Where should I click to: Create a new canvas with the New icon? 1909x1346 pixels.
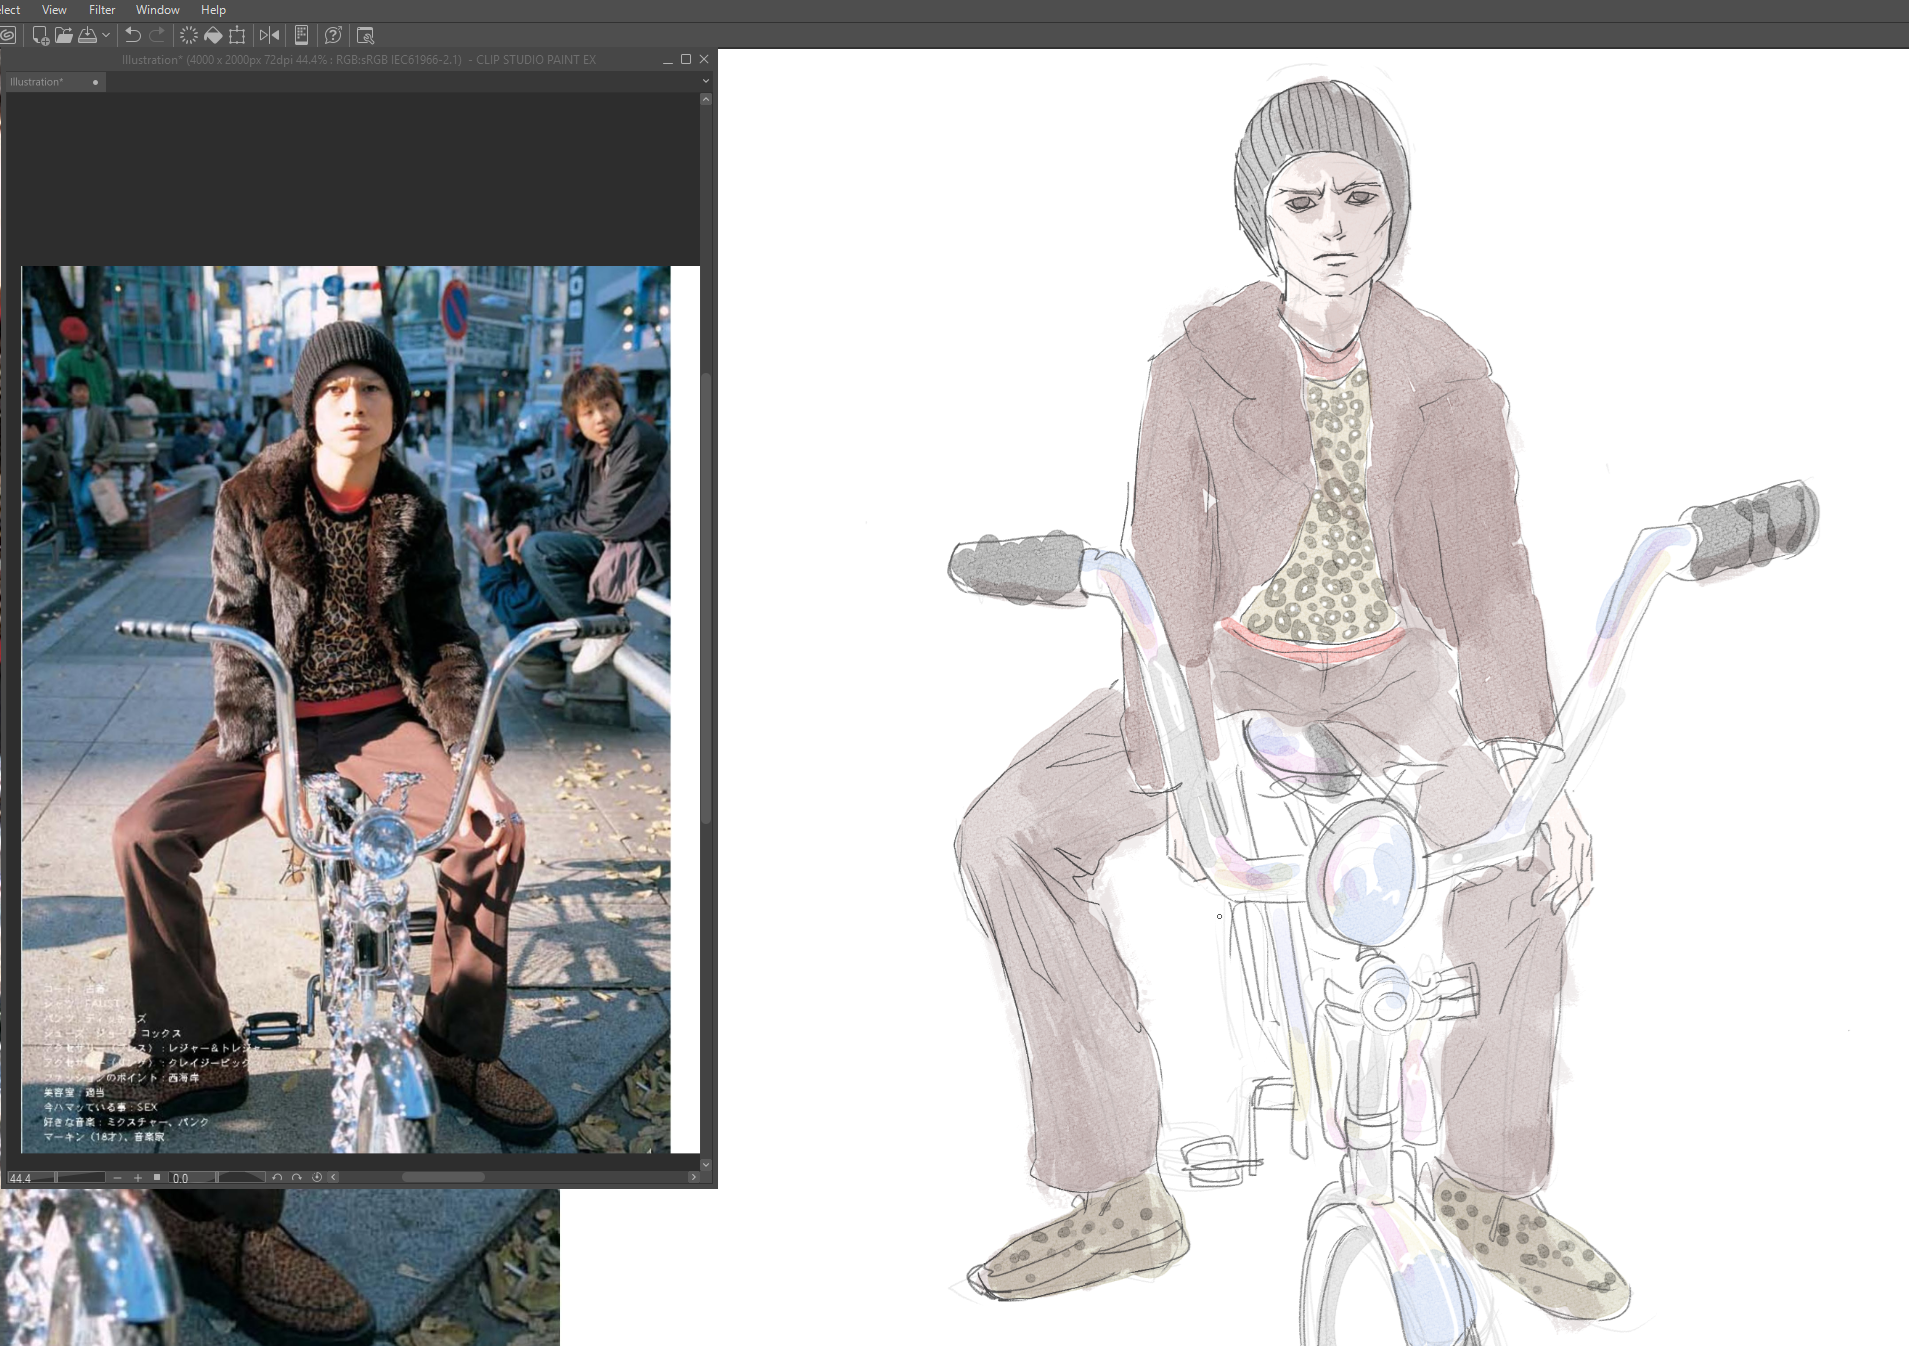tap(40, 35)
